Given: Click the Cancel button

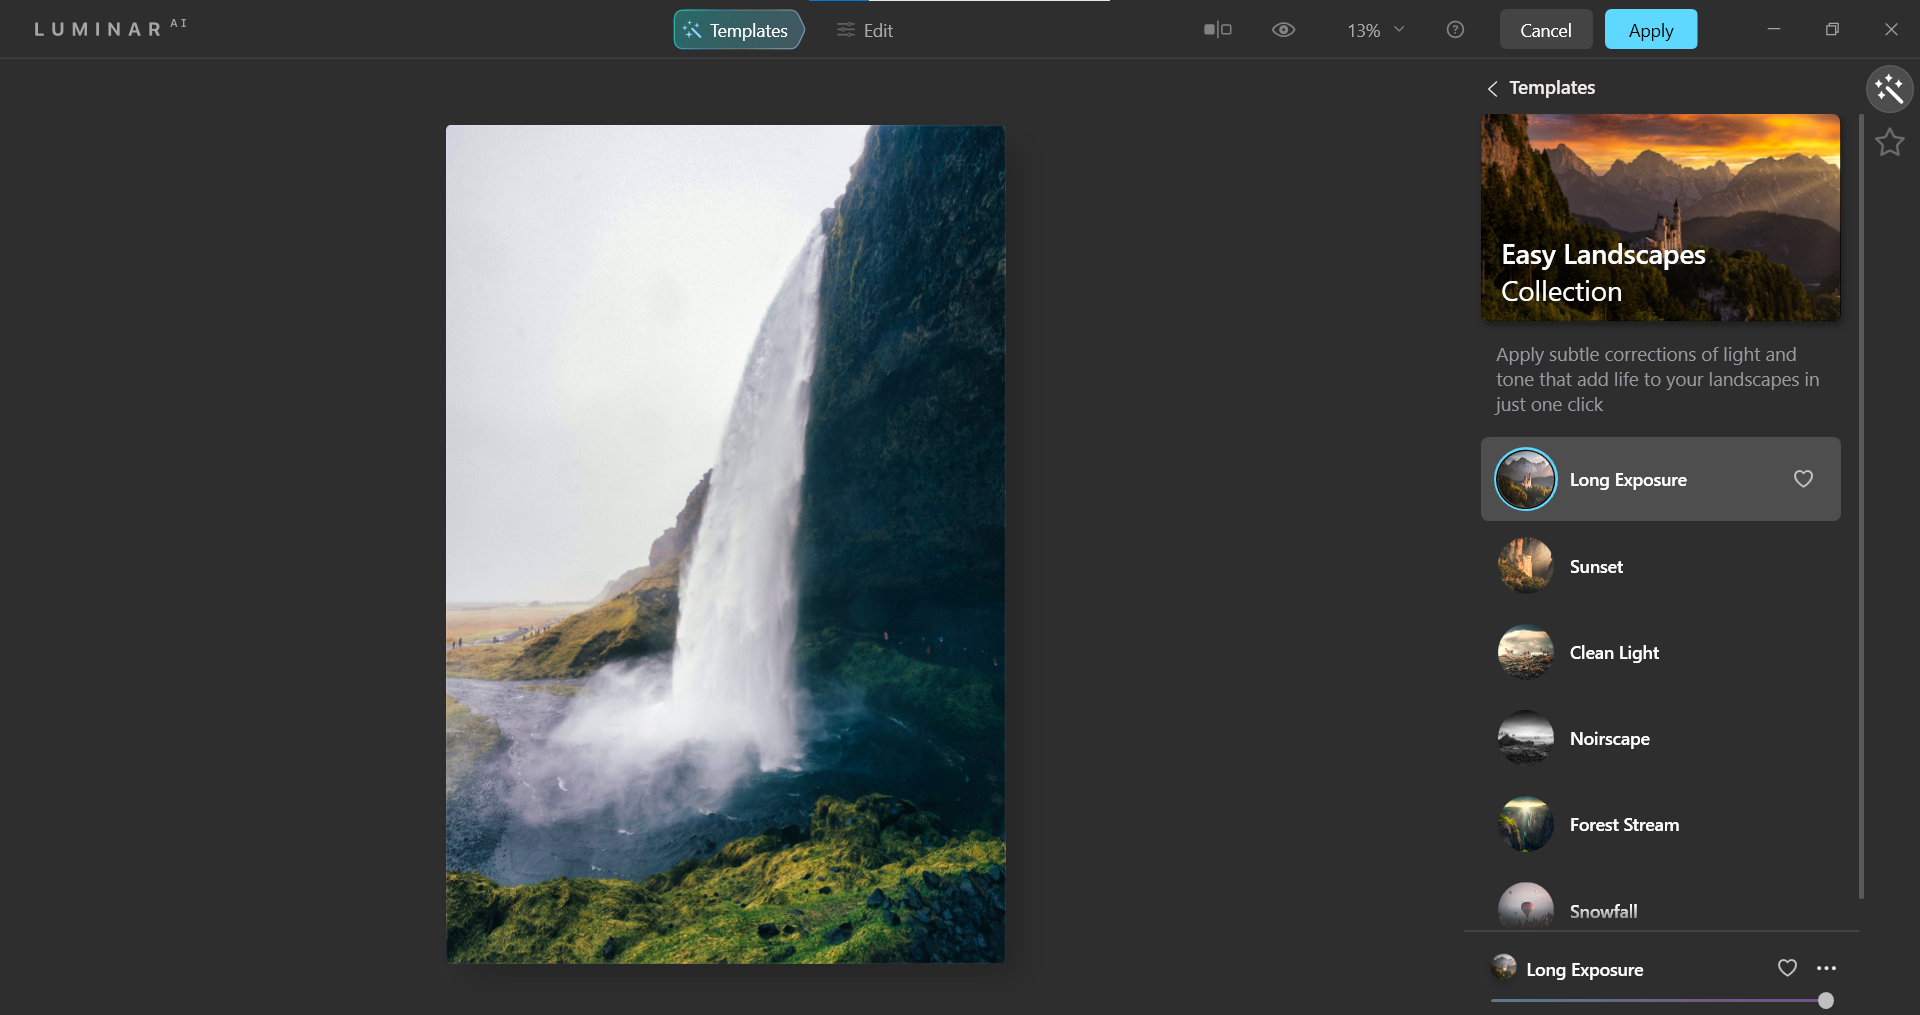Looking at the screenshot, I should click(x=1546, y=30).
